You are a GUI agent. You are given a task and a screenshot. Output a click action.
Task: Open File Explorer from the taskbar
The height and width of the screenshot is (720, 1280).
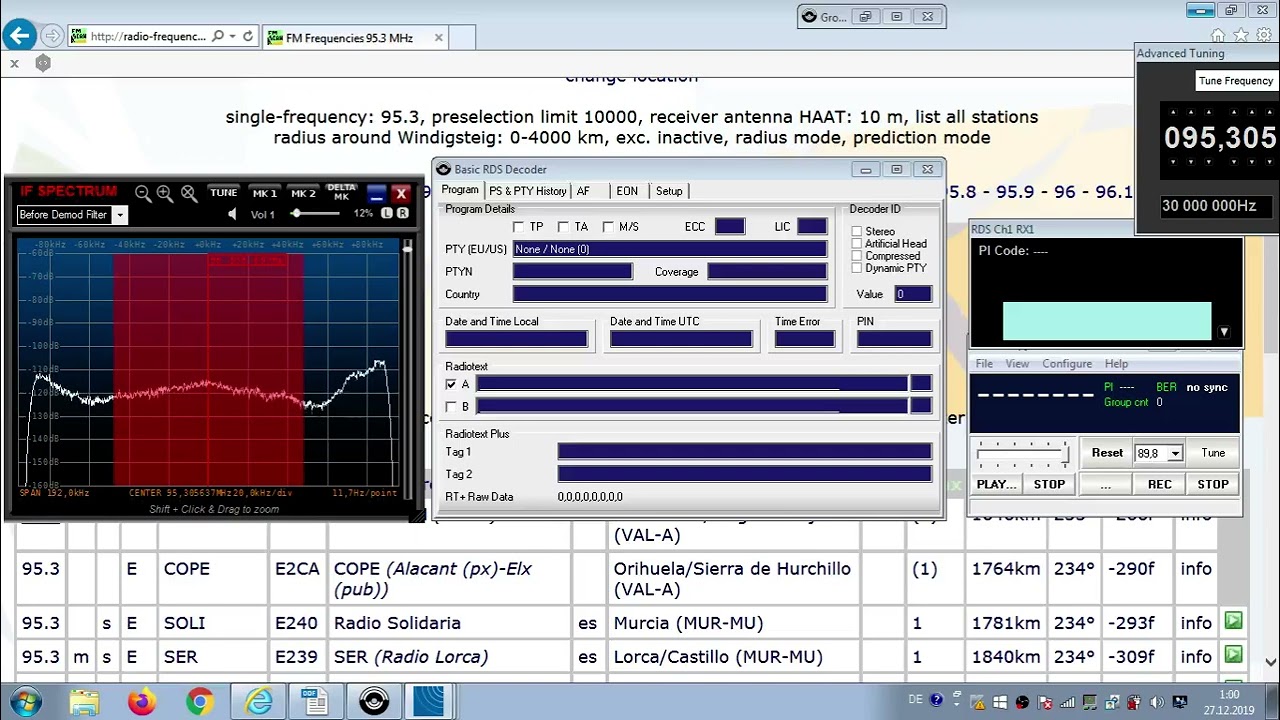coord(85,702)
